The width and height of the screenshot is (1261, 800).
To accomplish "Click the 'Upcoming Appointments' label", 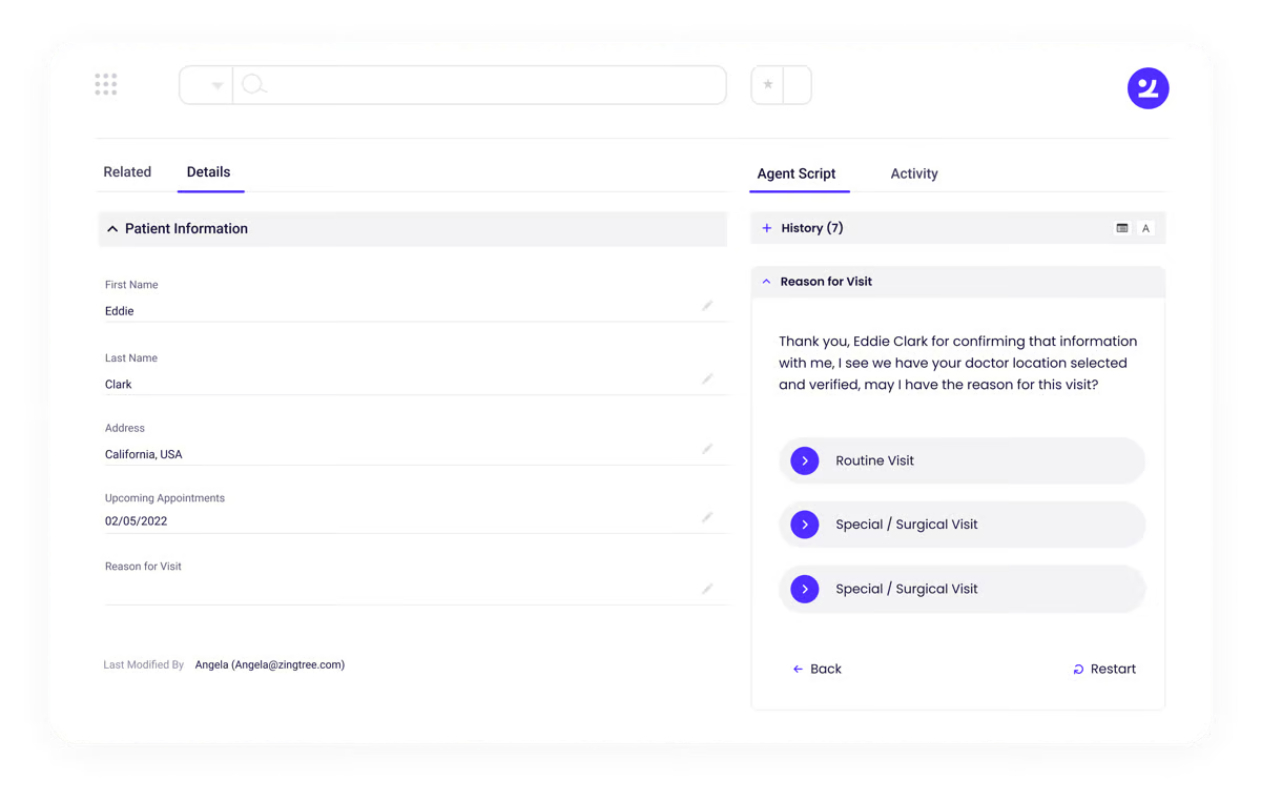I will [x=165, y=498].
